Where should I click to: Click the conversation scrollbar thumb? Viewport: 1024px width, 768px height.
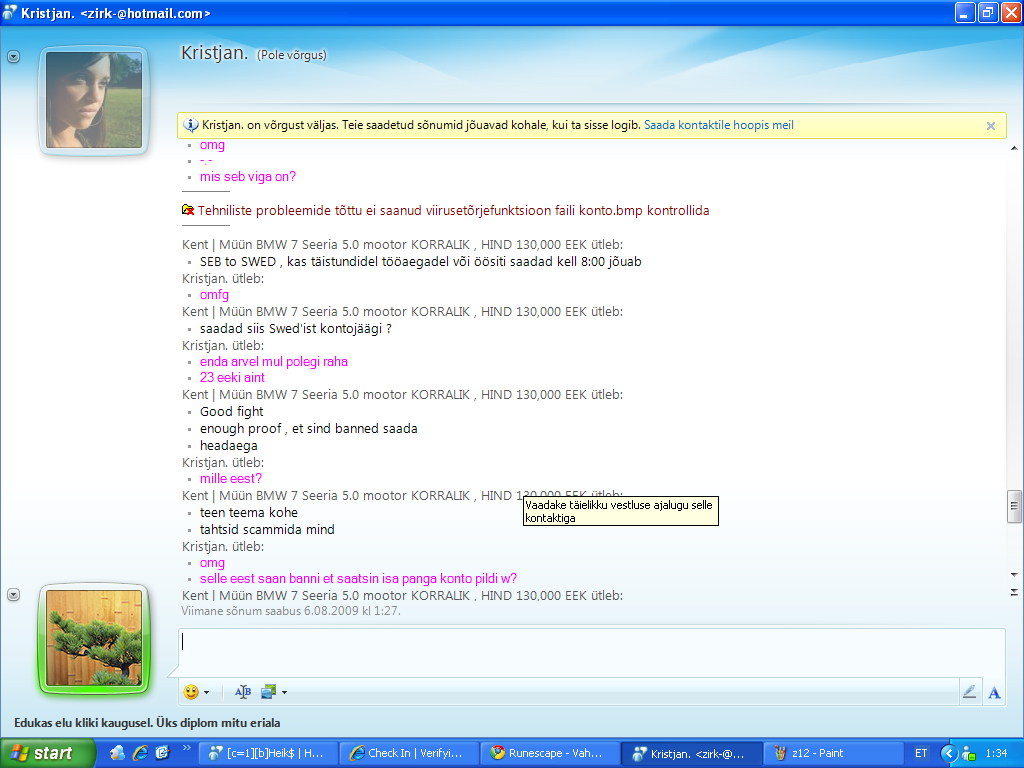[1014, 506]
